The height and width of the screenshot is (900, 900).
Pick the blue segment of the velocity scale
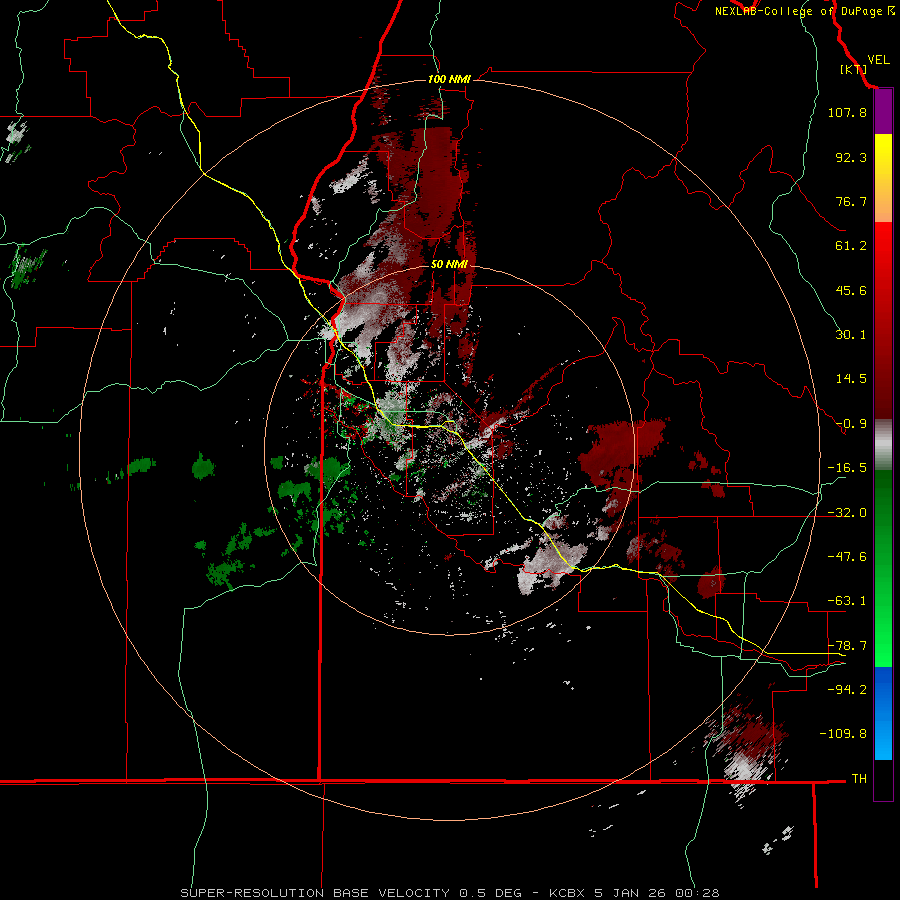pos(883,713)
